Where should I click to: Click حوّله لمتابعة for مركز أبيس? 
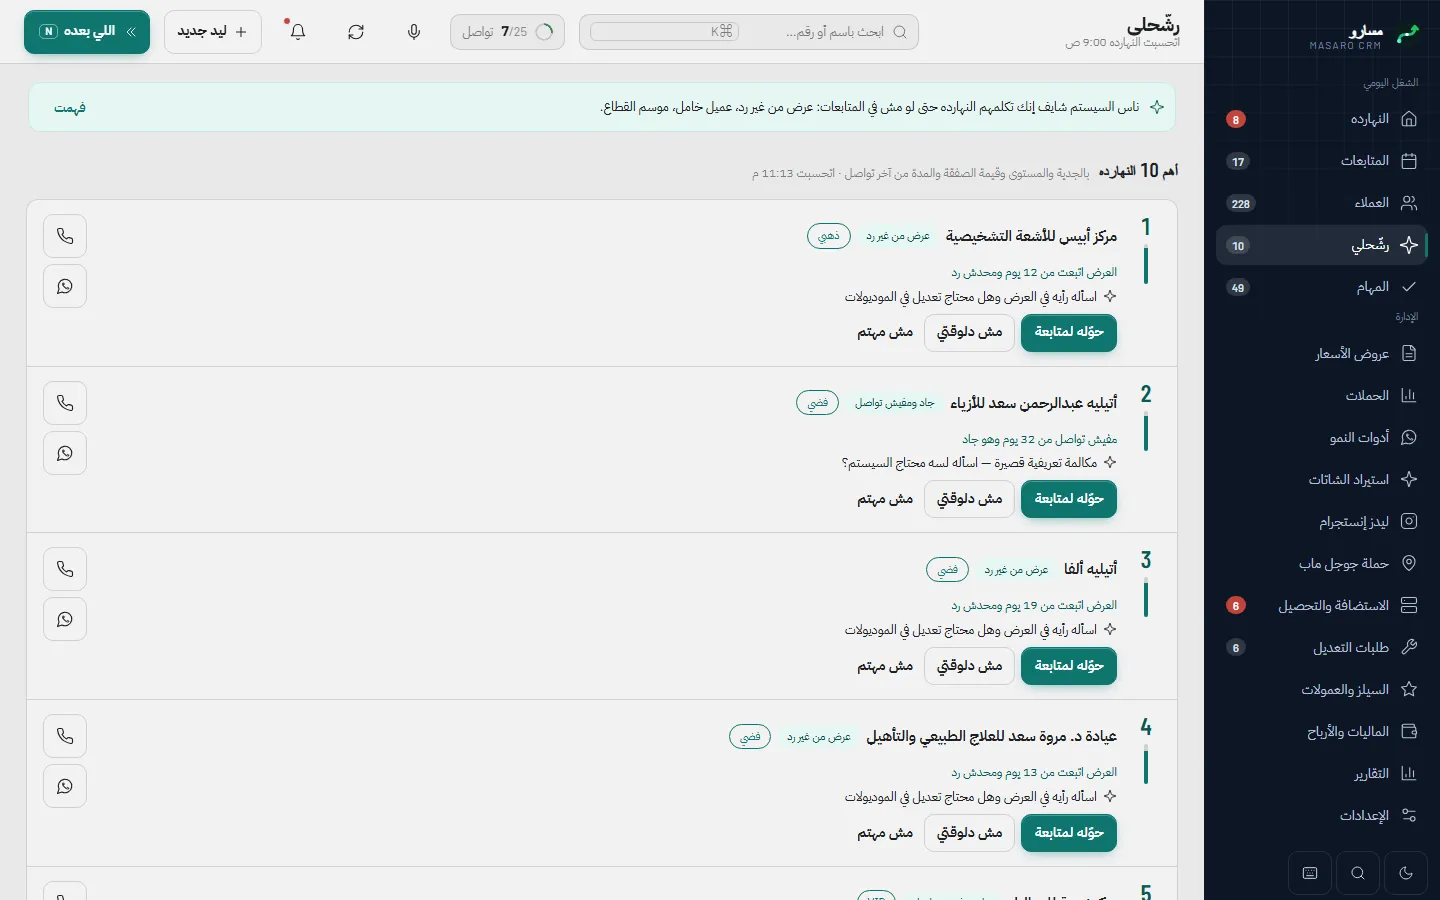pos(1069,332)
